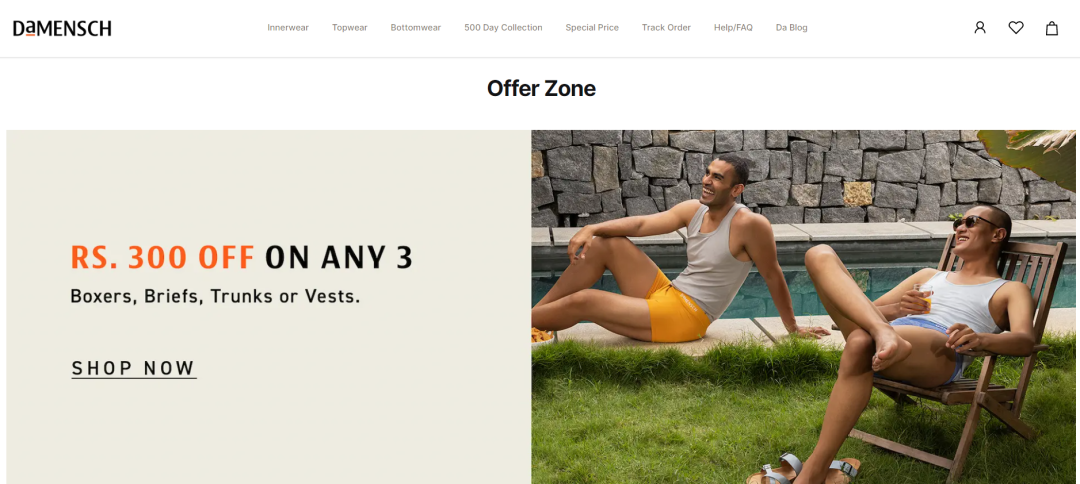Go to the Special Price section
Viewport: 1080px width, 484px height.
pyautogui.click(x=592, y=28)
